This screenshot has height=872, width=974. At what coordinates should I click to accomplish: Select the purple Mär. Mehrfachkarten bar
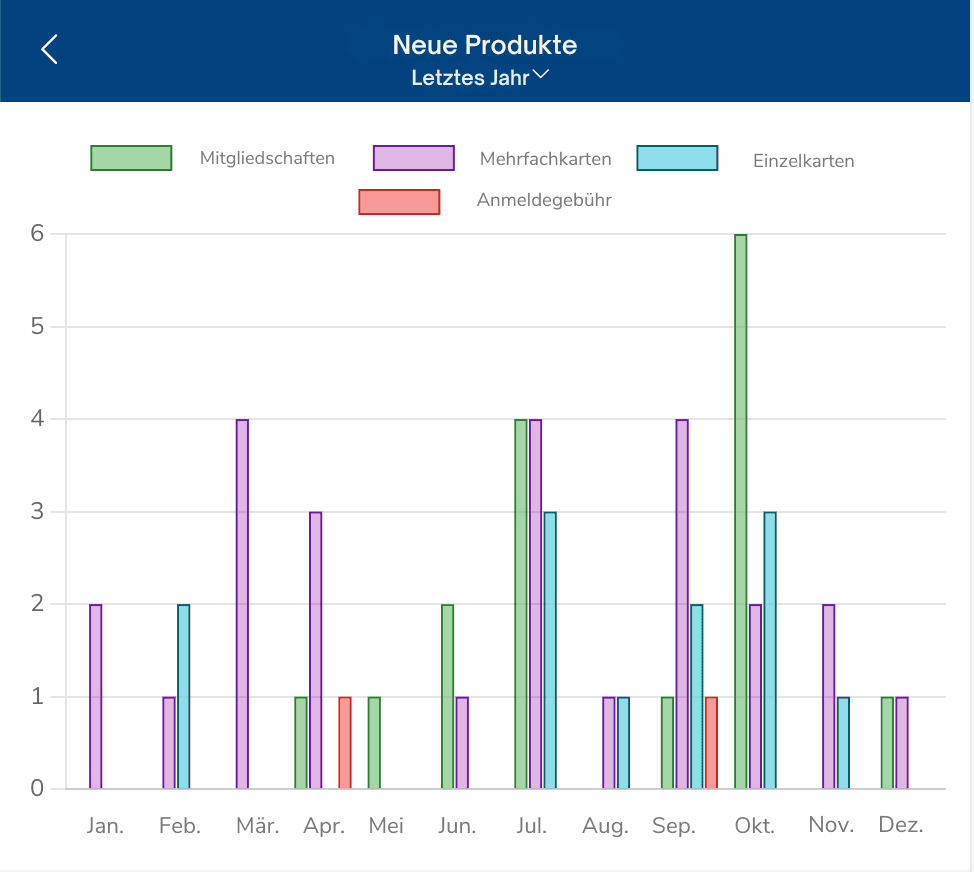pyautogui.click(x=242, y=604)
